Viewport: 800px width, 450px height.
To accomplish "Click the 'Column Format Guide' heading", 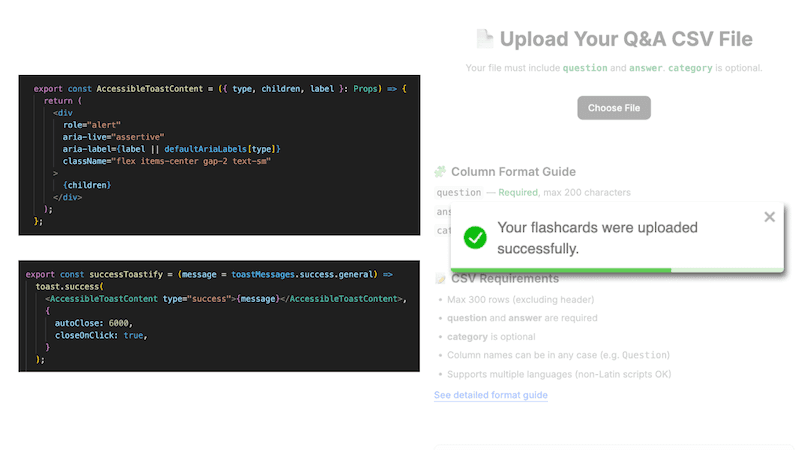I will 513,171.
